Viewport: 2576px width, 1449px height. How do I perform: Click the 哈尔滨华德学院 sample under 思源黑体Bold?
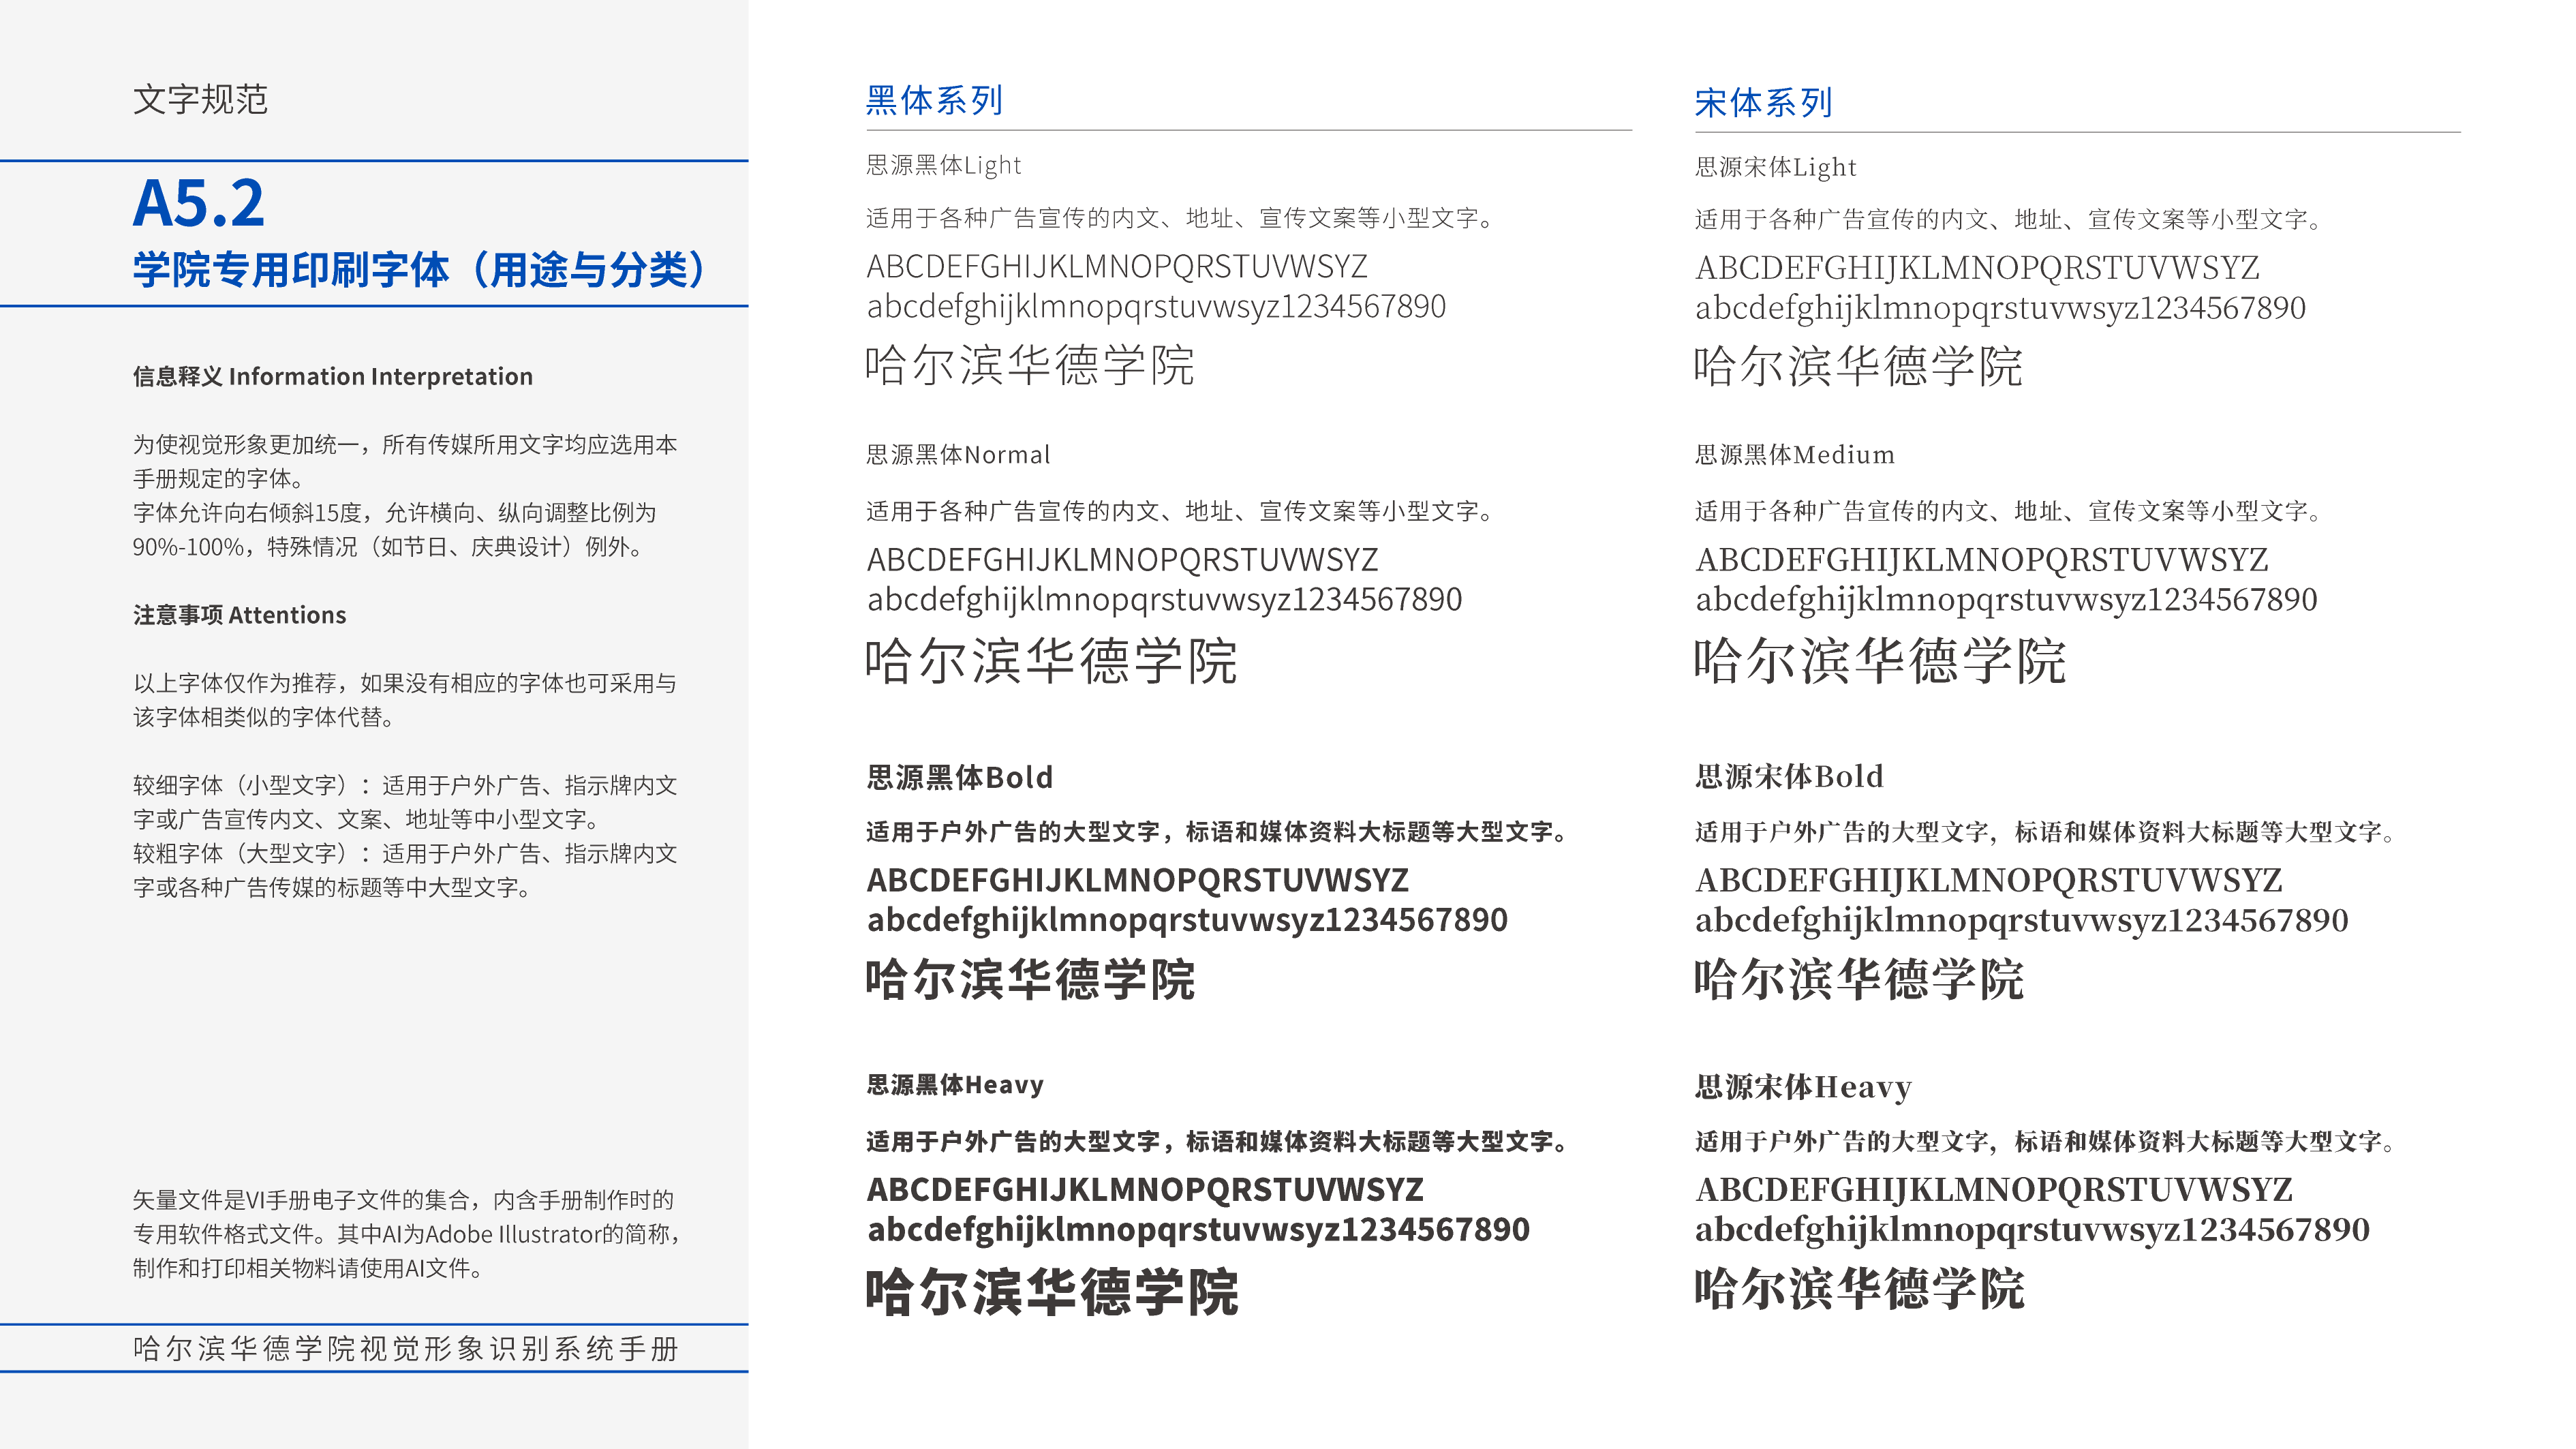pyautogui.click(x=1031, y=979)
